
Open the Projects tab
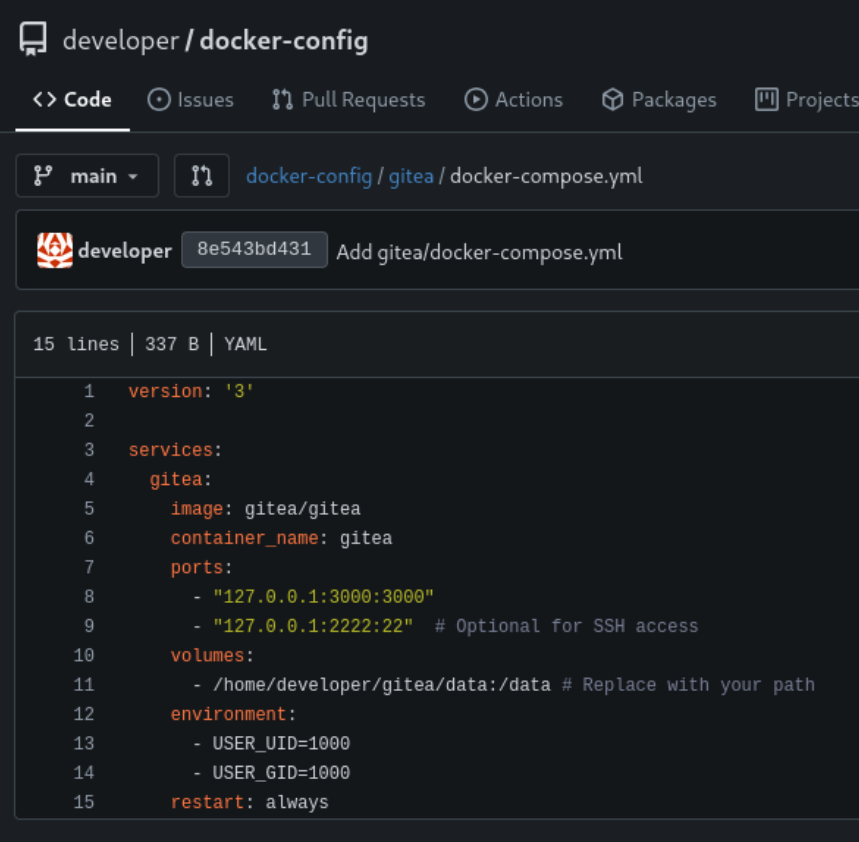(806, 100)
